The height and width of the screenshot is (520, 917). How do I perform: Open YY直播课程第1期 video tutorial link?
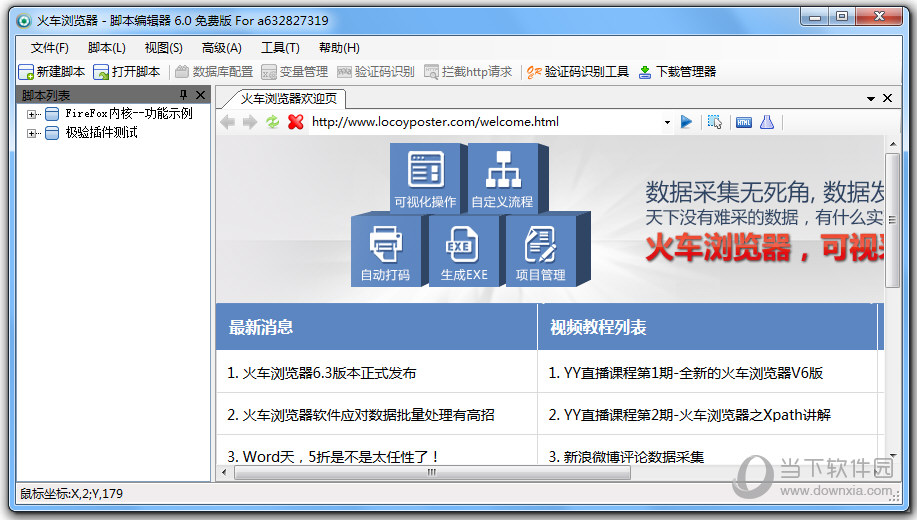pyautogui.click(x=693, y=373)
